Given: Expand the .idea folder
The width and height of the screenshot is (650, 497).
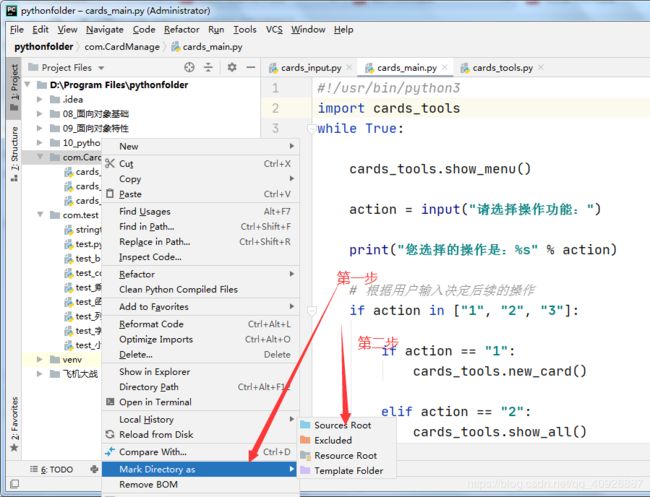Looking at the screenshot, I should 39,99.
